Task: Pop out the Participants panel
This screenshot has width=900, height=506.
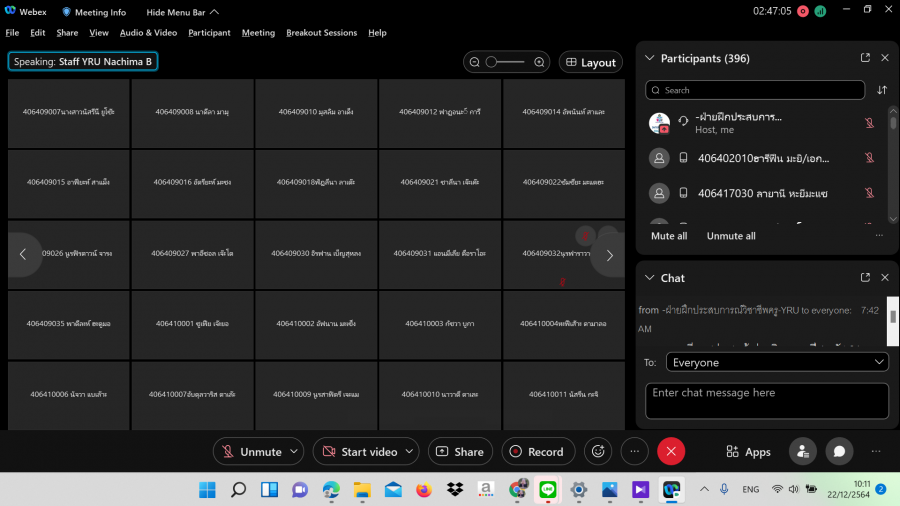Action: (x=865, y=58)
